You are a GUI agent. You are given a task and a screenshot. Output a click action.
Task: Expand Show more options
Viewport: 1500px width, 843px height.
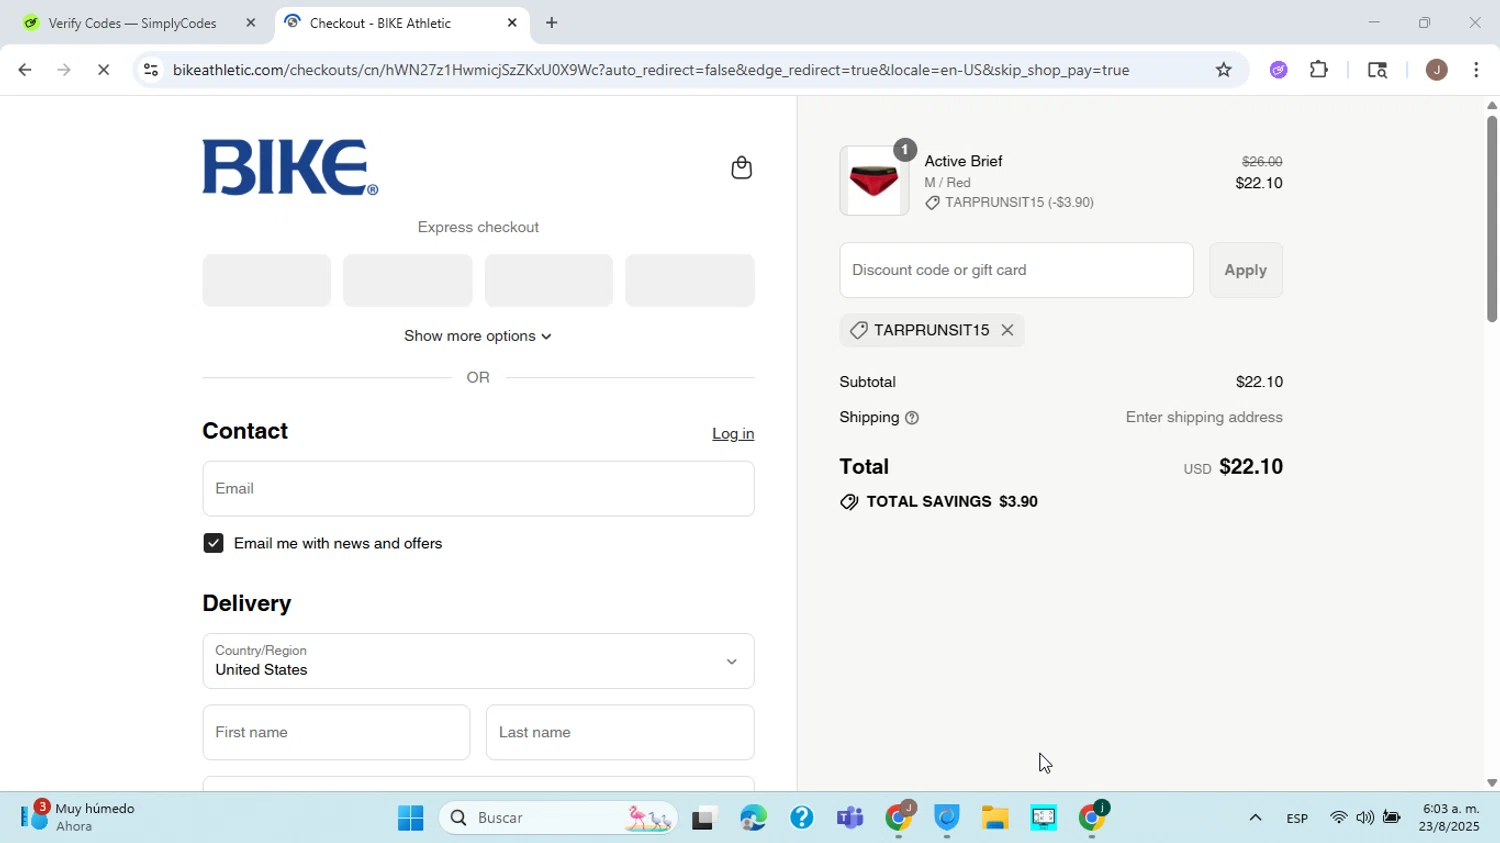pos(478,336)
